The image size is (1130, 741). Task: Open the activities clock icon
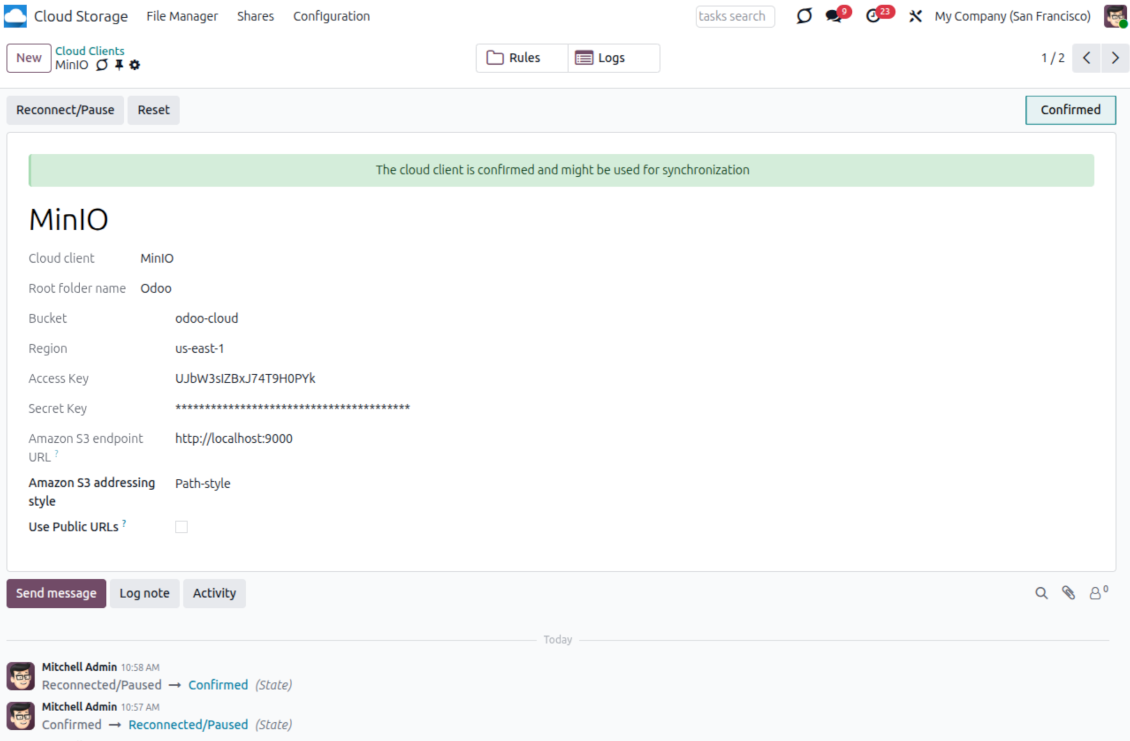click(x=873, y=16)
